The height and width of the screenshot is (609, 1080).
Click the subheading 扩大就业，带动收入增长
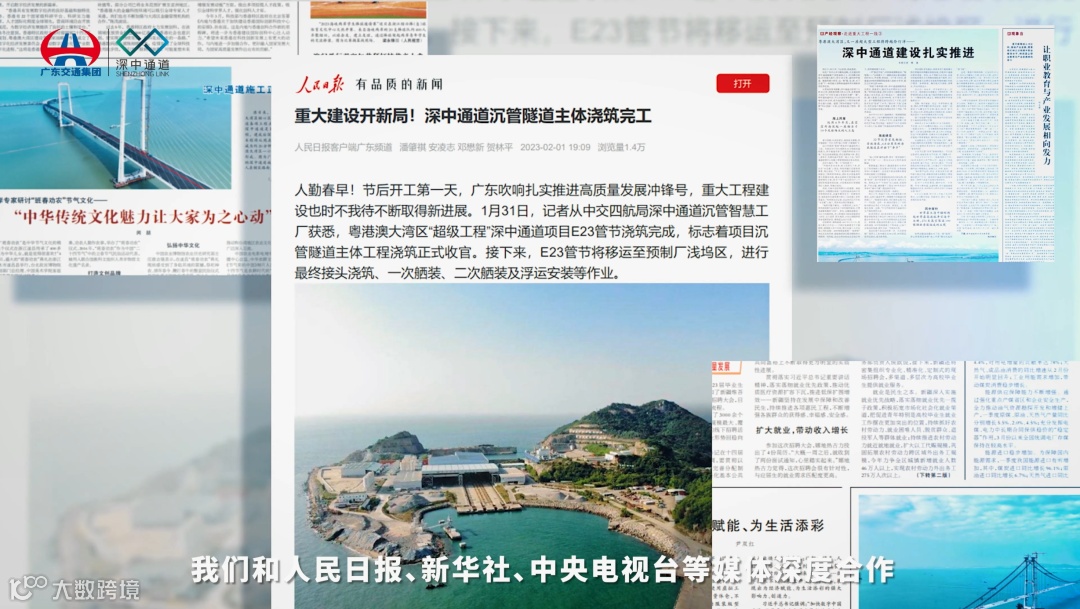click(802, 430)
